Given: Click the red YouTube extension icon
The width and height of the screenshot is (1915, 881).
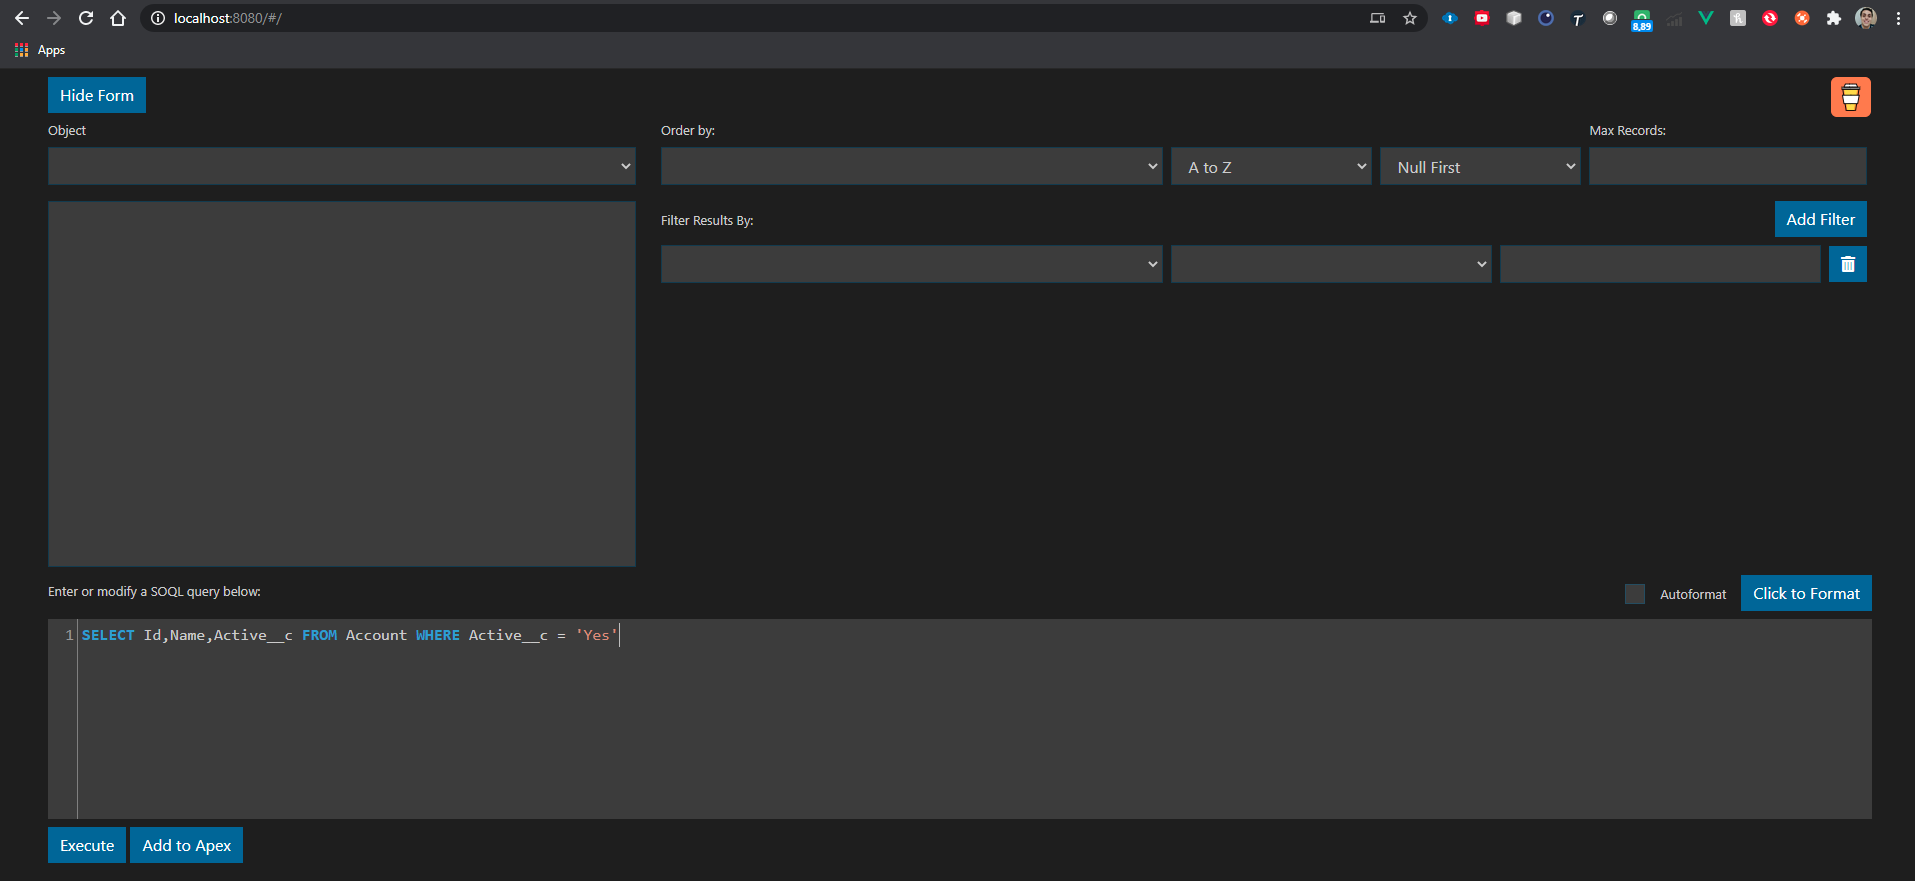Looking at the screenshot, I should 1482,18.
